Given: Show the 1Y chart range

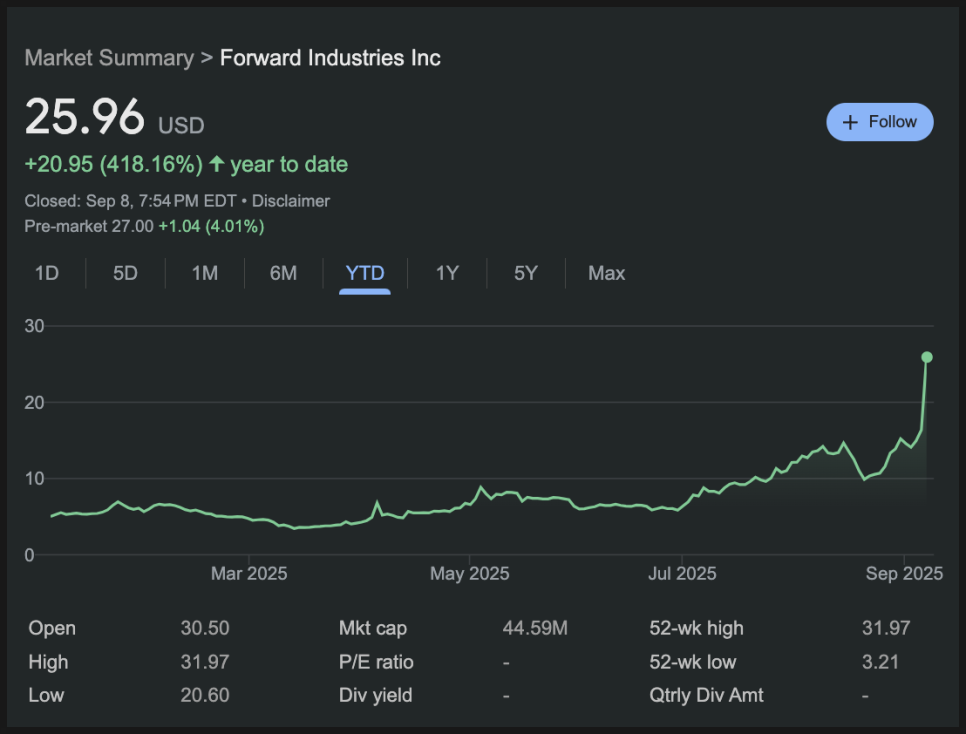Looking at the screenshot, I should [447, 273].
